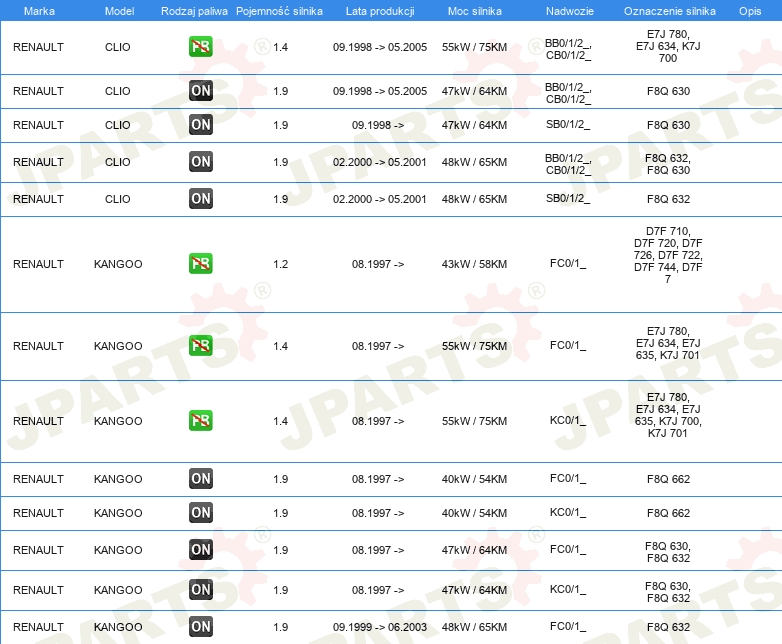Click the ON icon for Clio 48kW SB0/1/2_ row
Screen dimensions: 782x644
point(200,199)
